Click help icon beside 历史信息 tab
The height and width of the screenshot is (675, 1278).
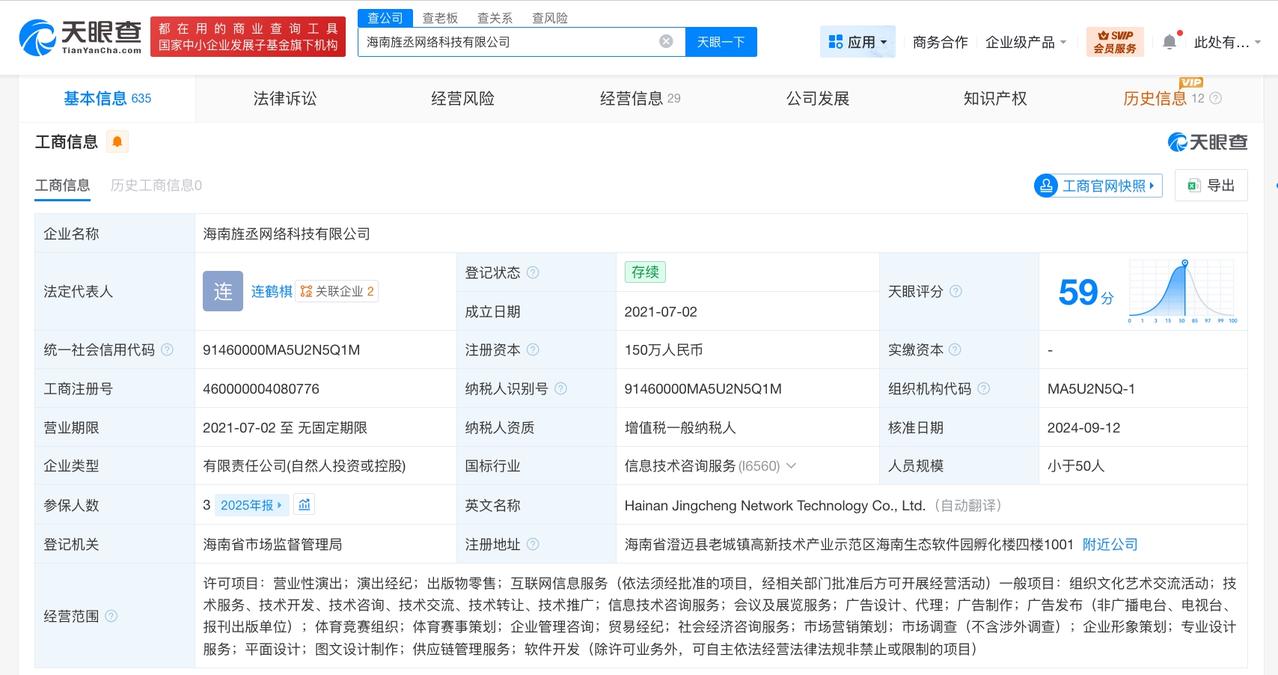click(1215, 98)
